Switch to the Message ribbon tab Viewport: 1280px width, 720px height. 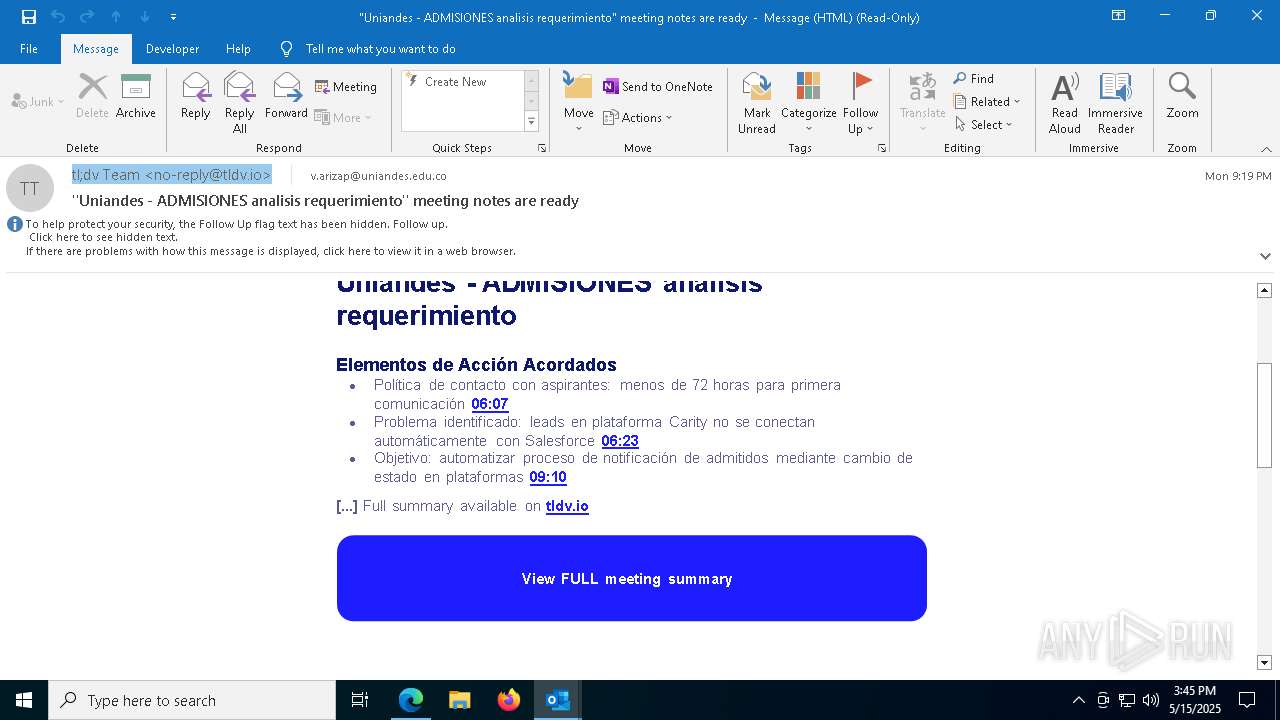[96, 48]
